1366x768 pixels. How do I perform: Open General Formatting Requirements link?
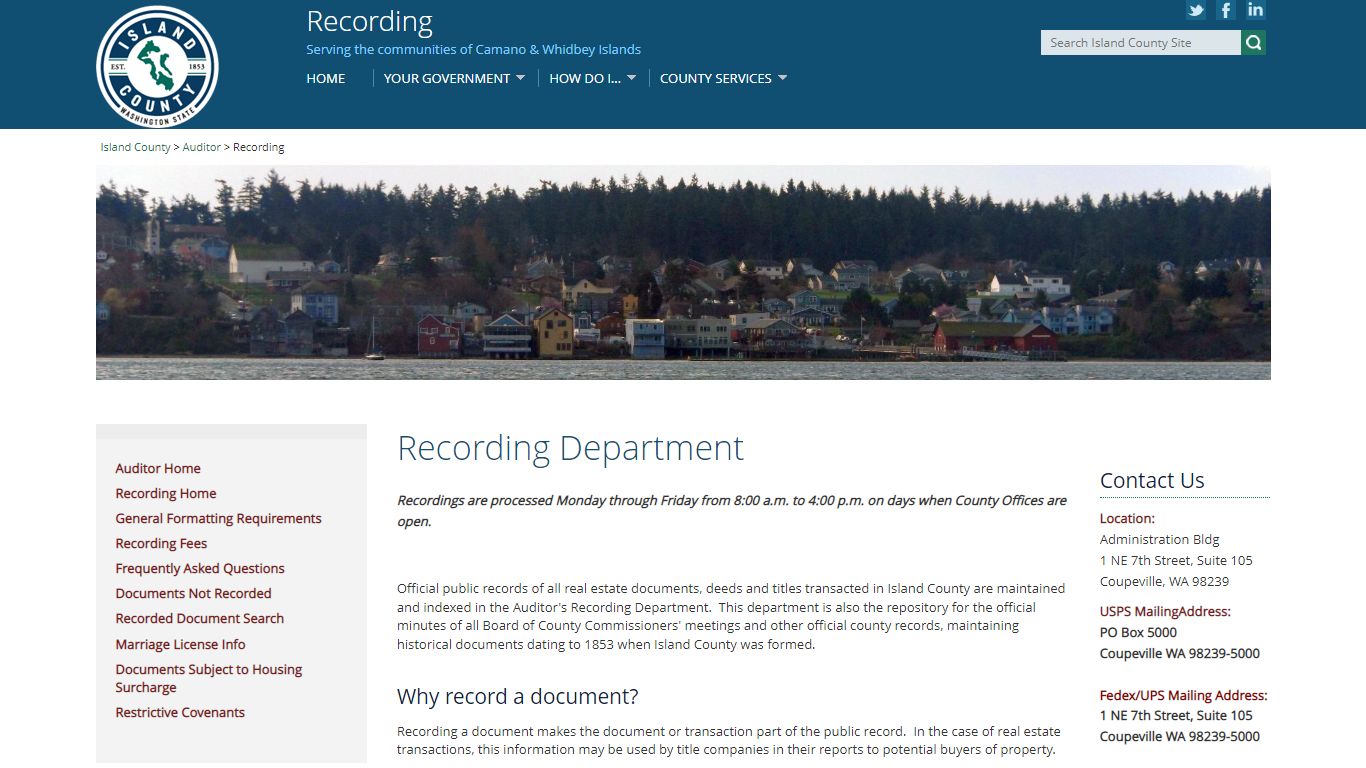click(218, 518)
